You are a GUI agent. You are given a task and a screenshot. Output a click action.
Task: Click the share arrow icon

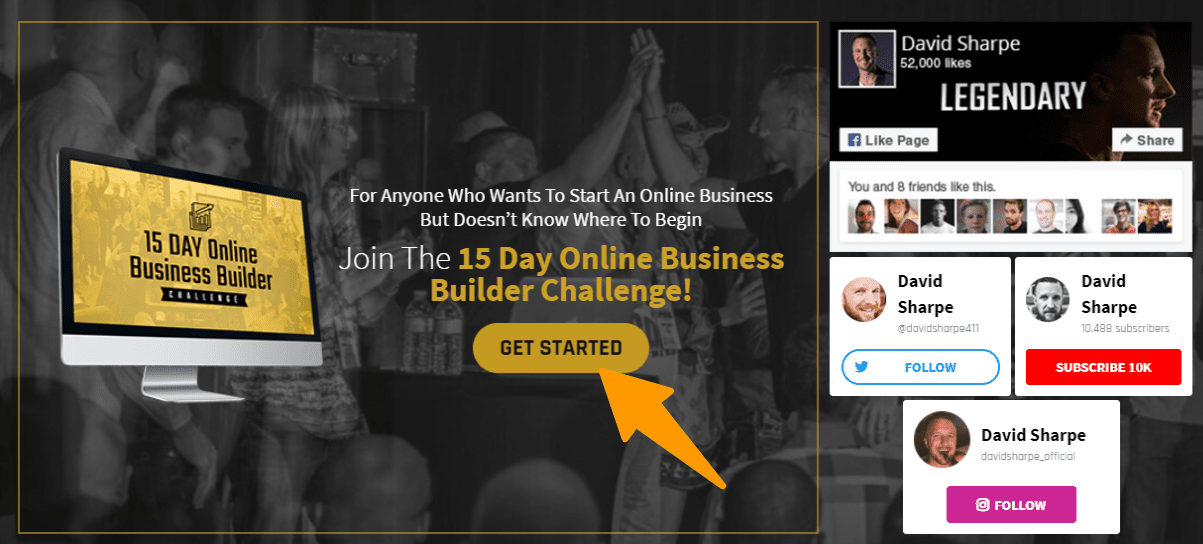1126,140
